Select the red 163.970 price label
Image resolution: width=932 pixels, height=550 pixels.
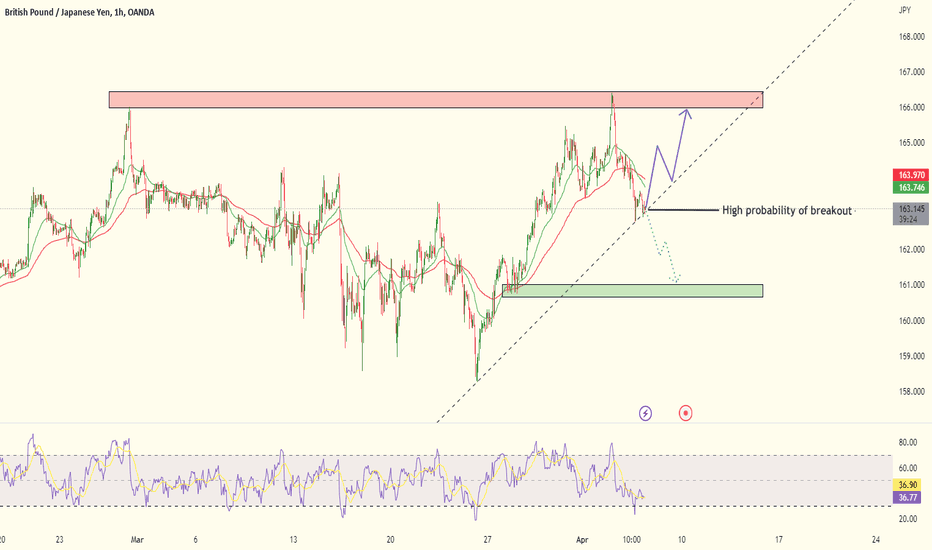click(911, 175)
